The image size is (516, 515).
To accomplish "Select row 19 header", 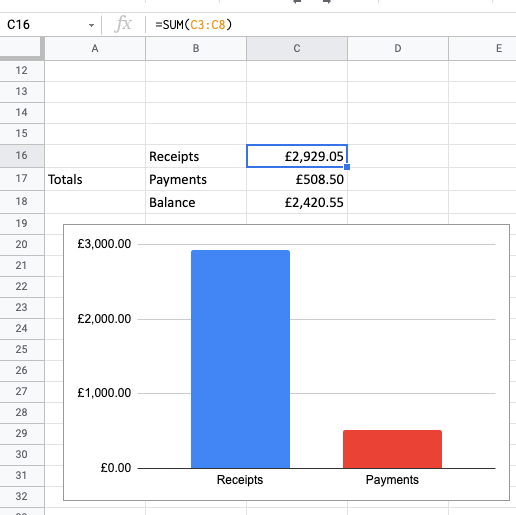I will (22, 224).
